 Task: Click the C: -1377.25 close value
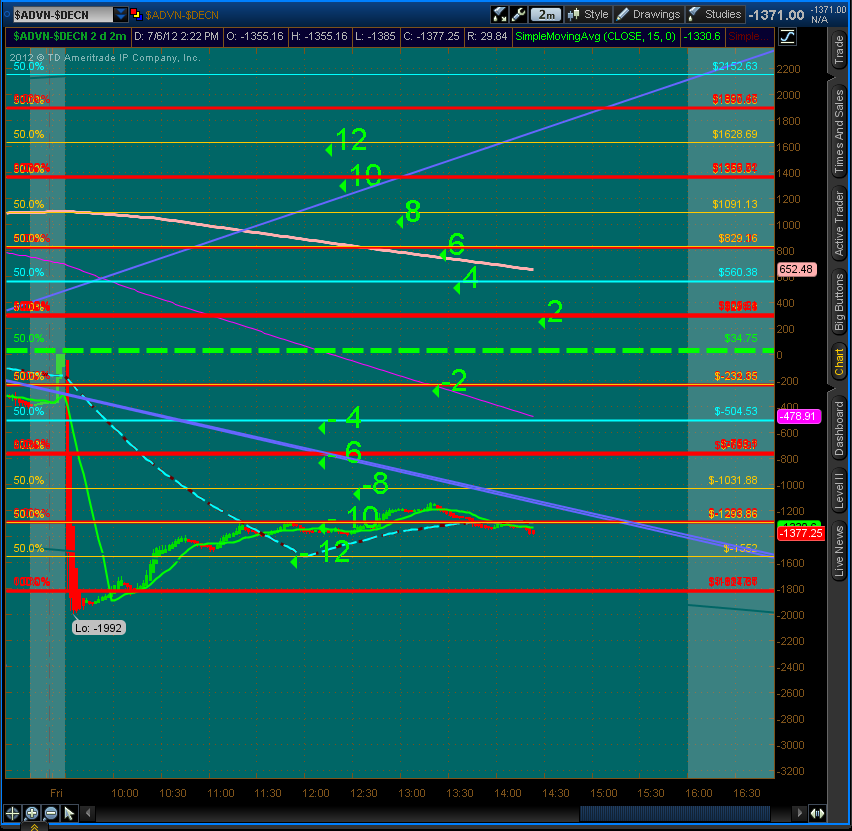[431, 36]
